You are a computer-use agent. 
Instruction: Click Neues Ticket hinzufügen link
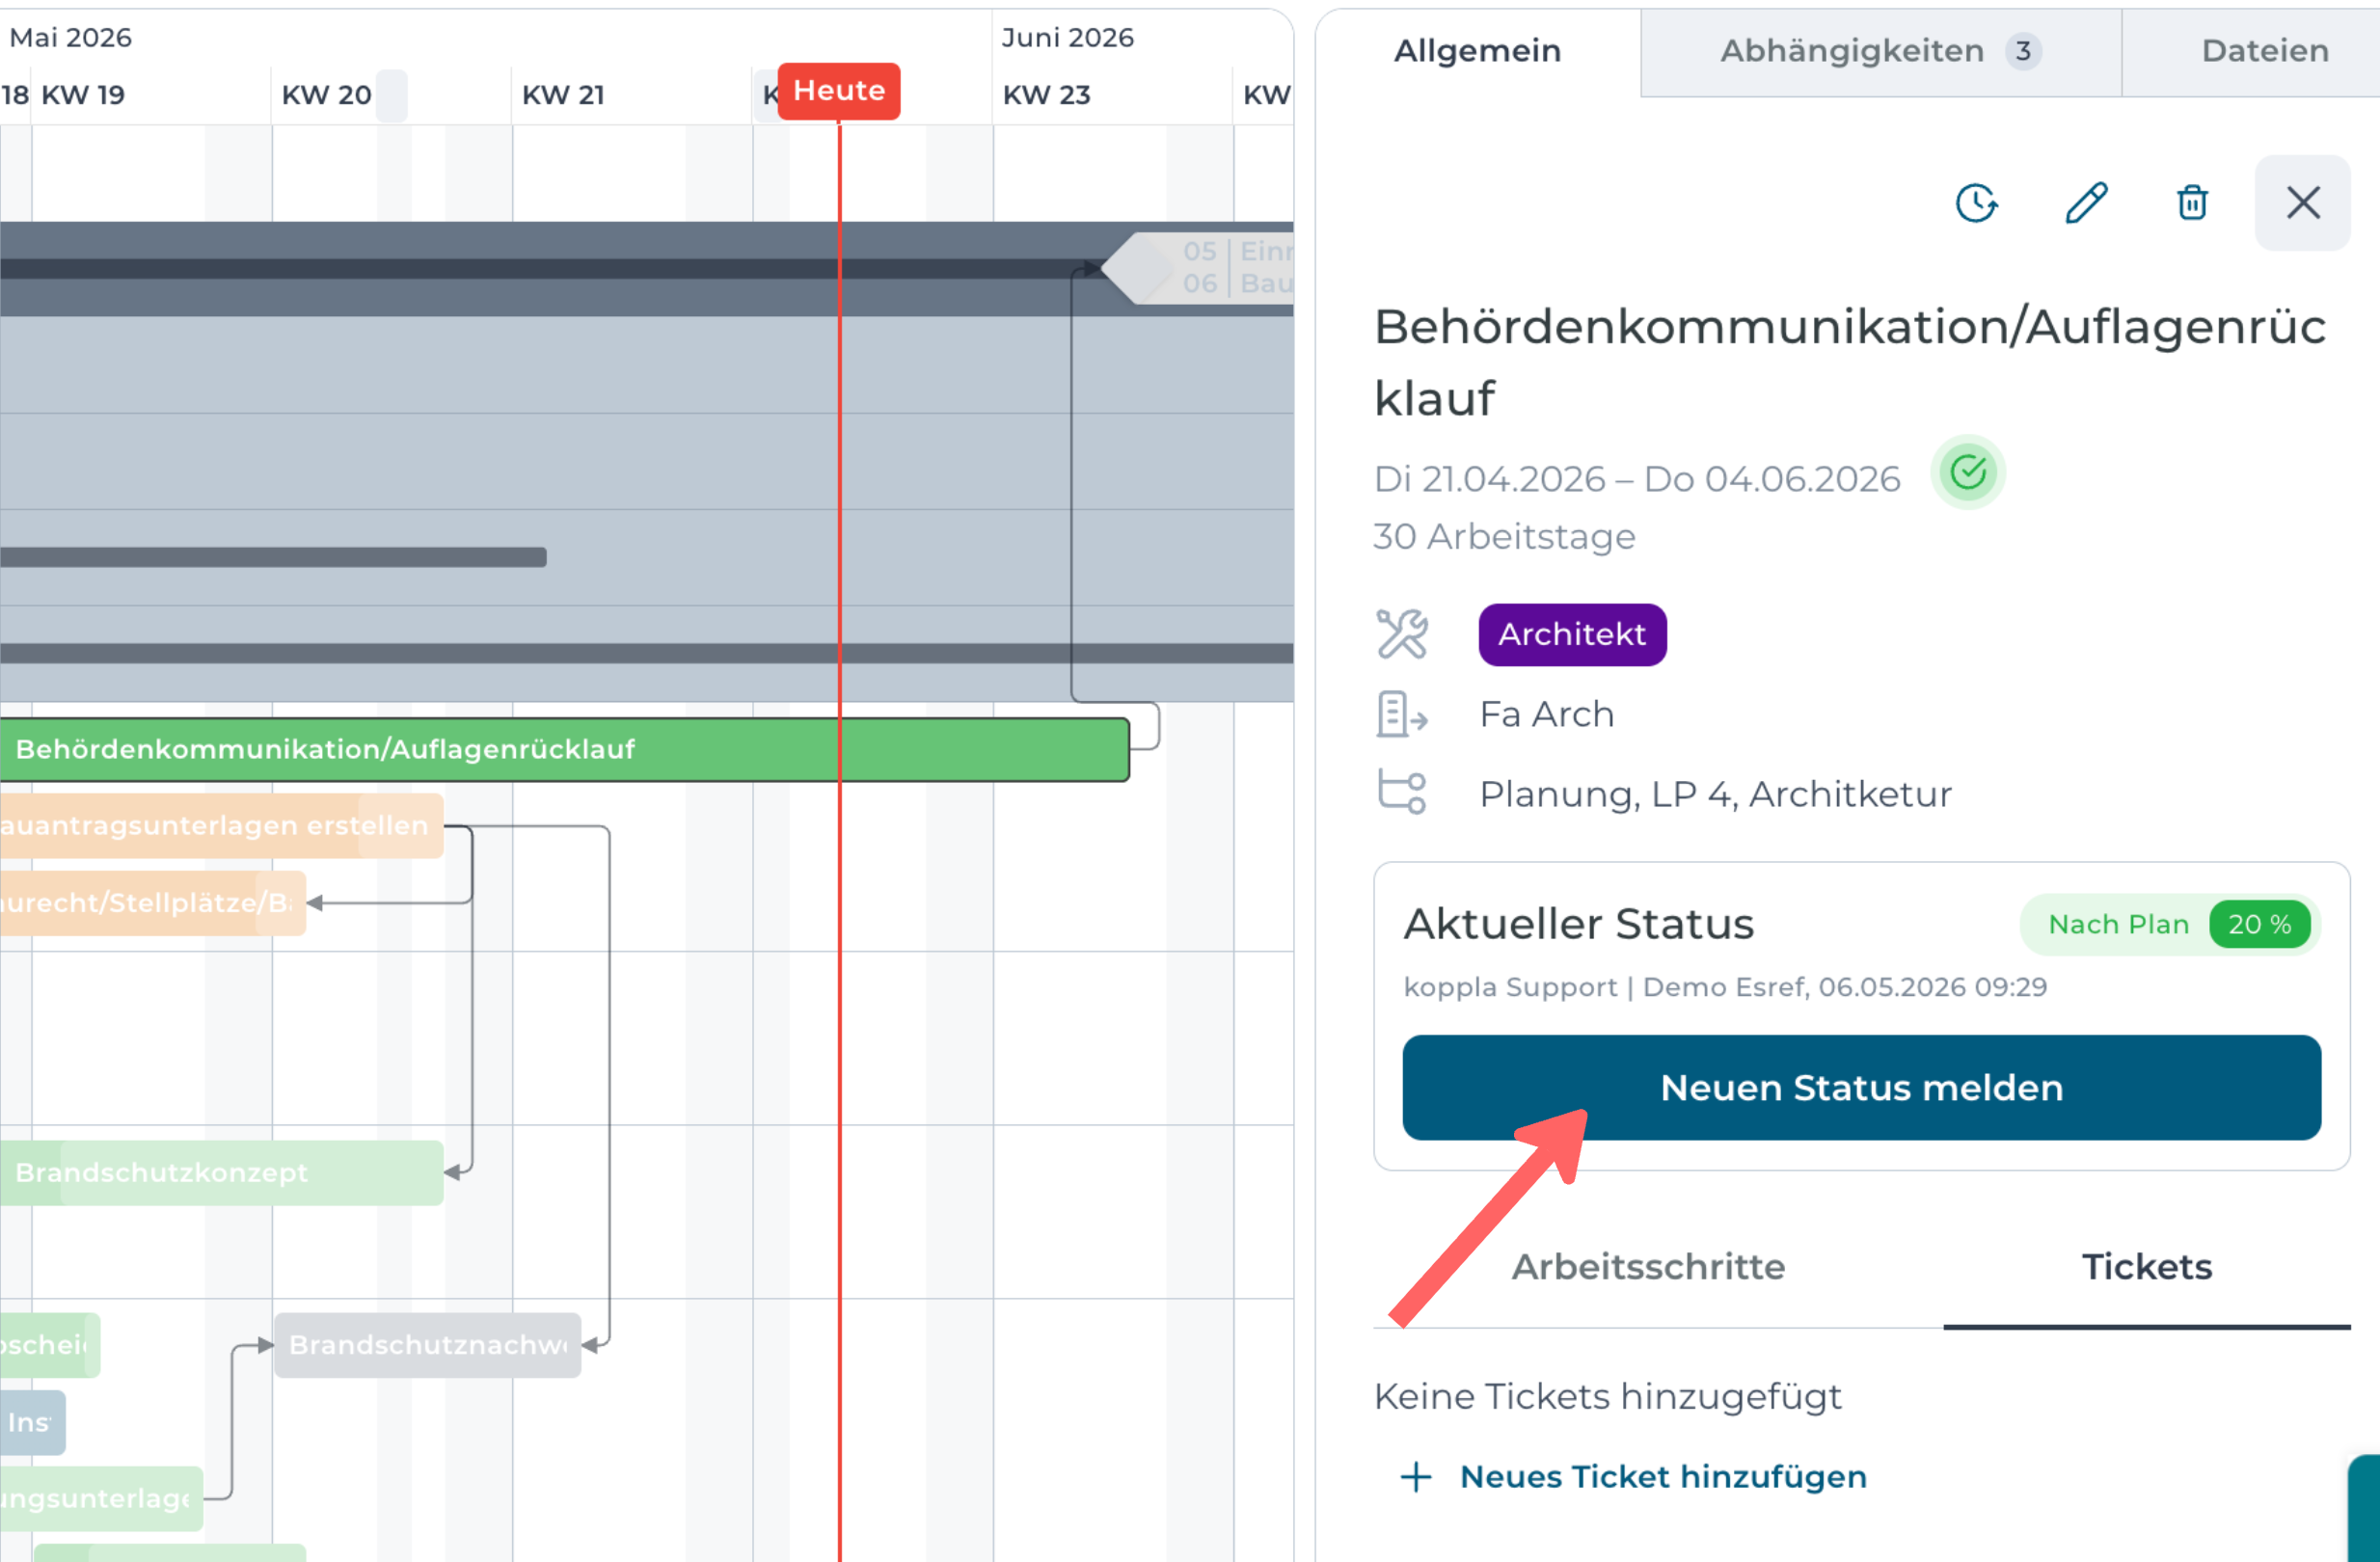(1663, 1476)
